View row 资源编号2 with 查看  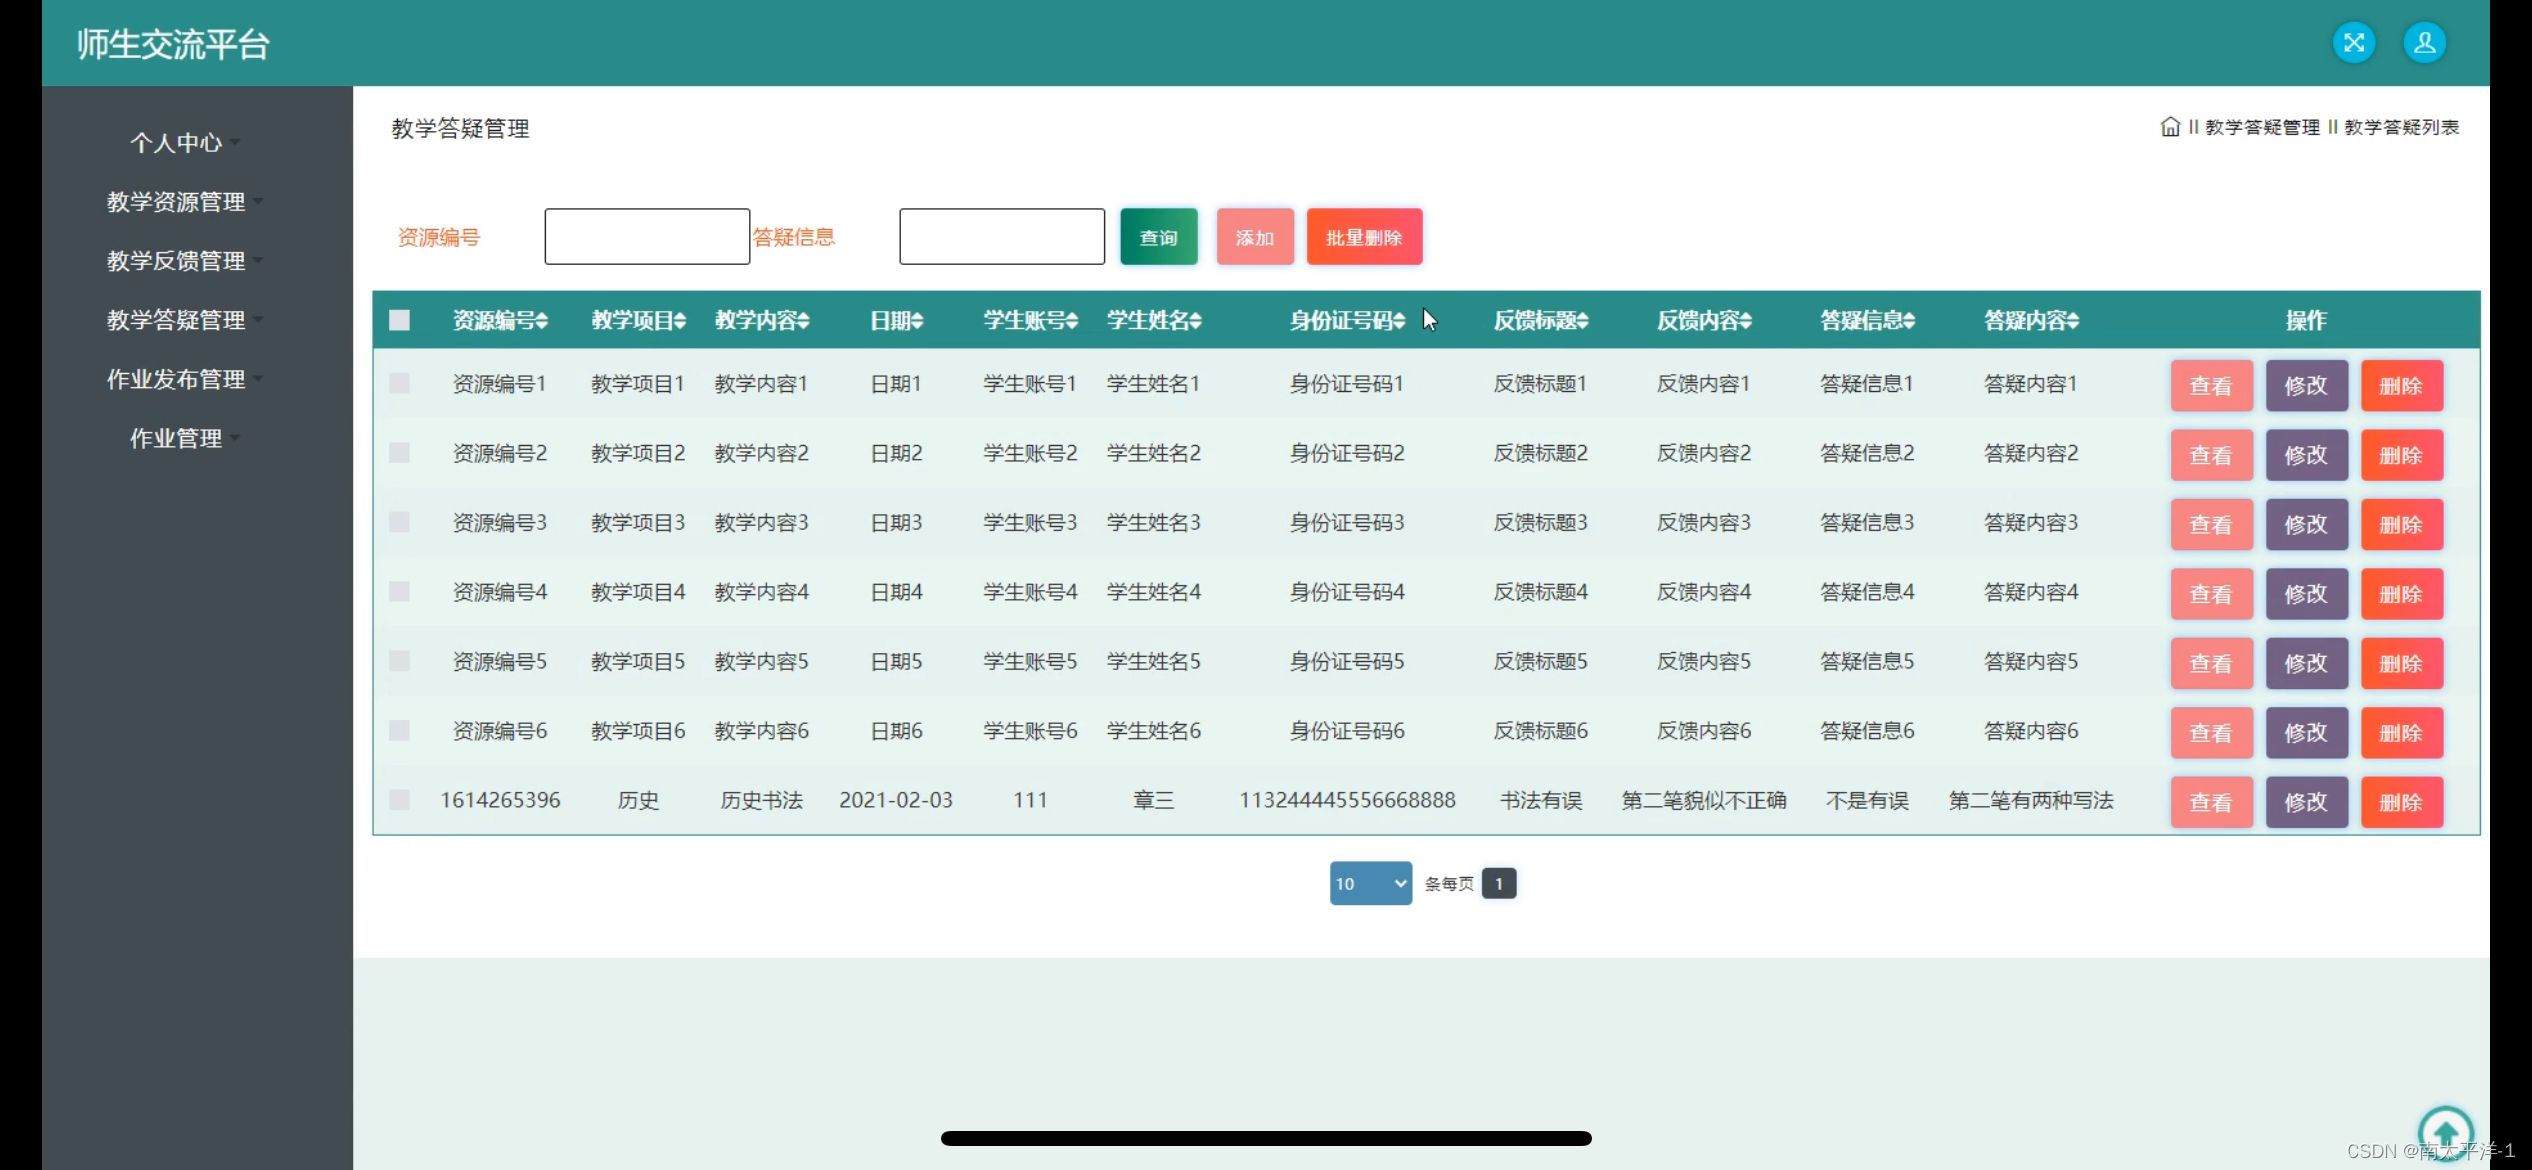point(2211,455)
